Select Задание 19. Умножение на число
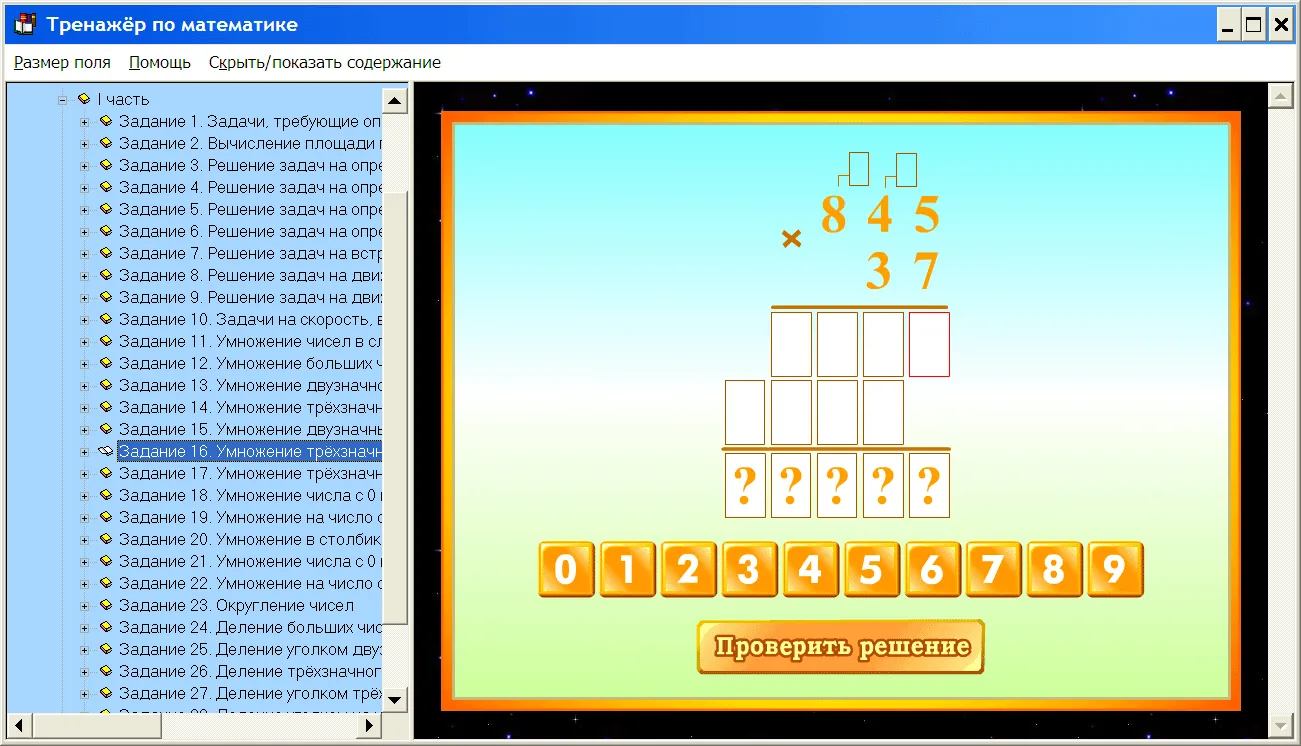1301x746 pixels. 250,518
